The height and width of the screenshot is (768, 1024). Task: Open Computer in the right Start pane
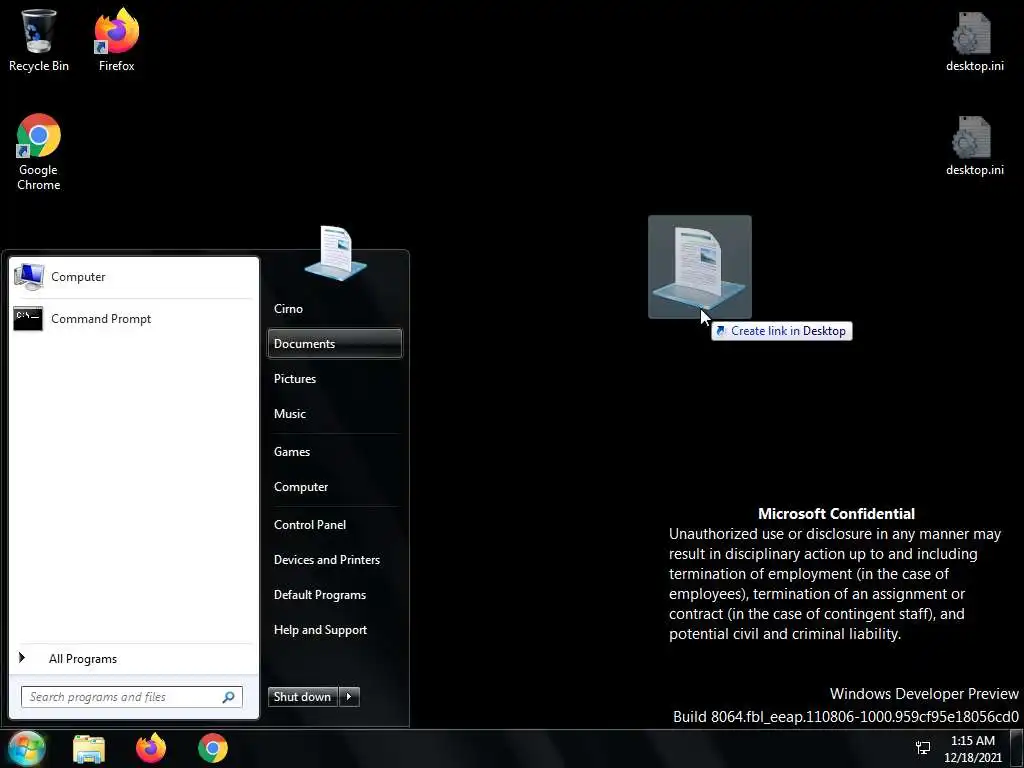(x=334, y=487)
